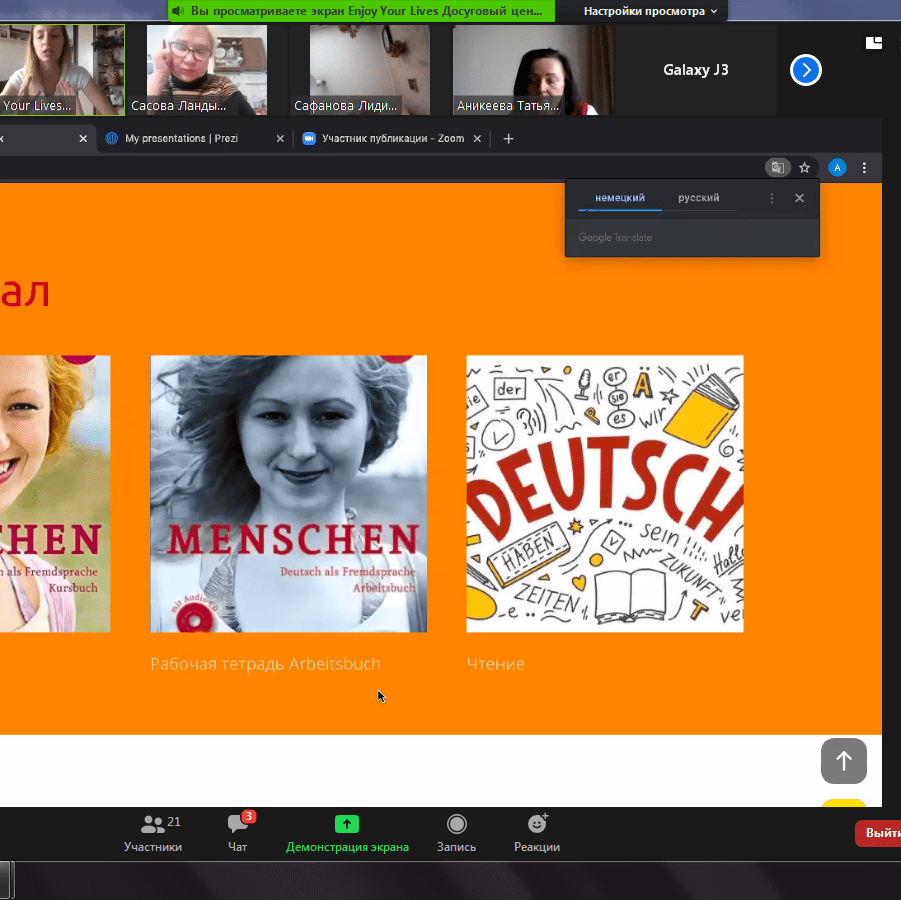Select Your Lives host video tile
Viewport: 901px width, 900px height.
[x=62, y=70]
